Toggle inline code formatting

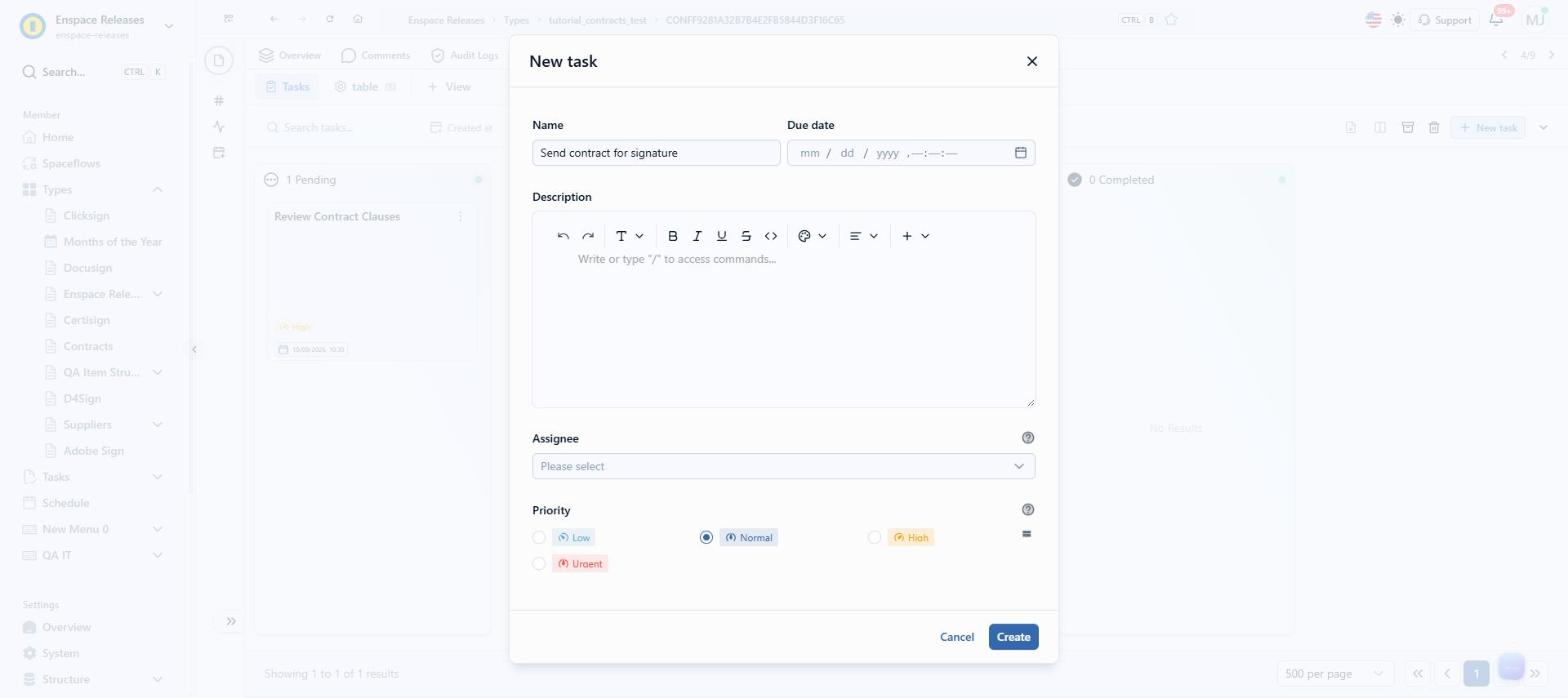point(771,236)
